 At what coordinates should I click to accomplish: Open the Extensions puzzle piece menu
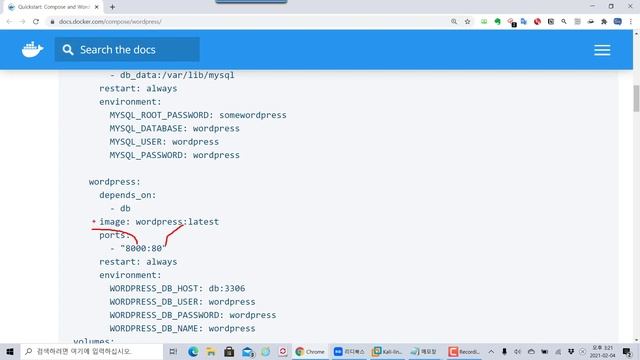(x=604, y=21)
